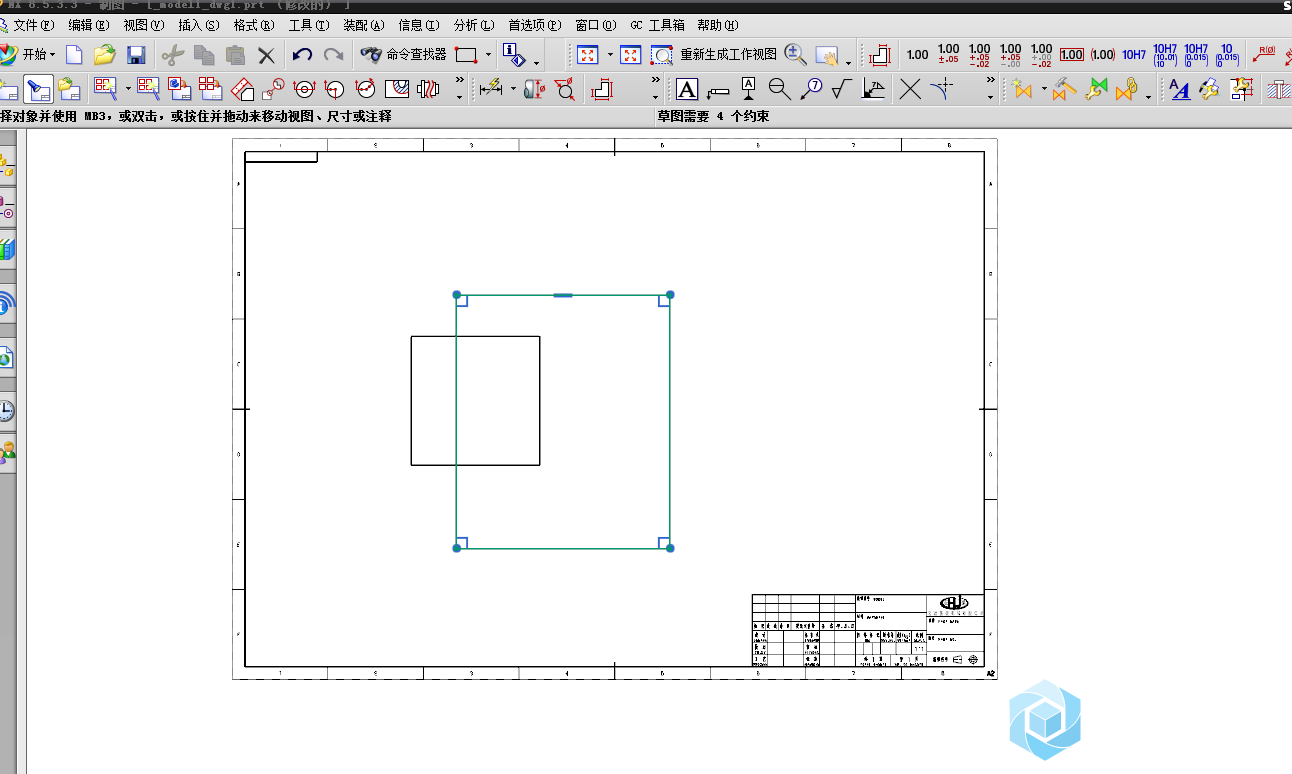Click the top-right sketch rectangle corner point
The width and height of the screenshot is (1292, 774).
670,295
